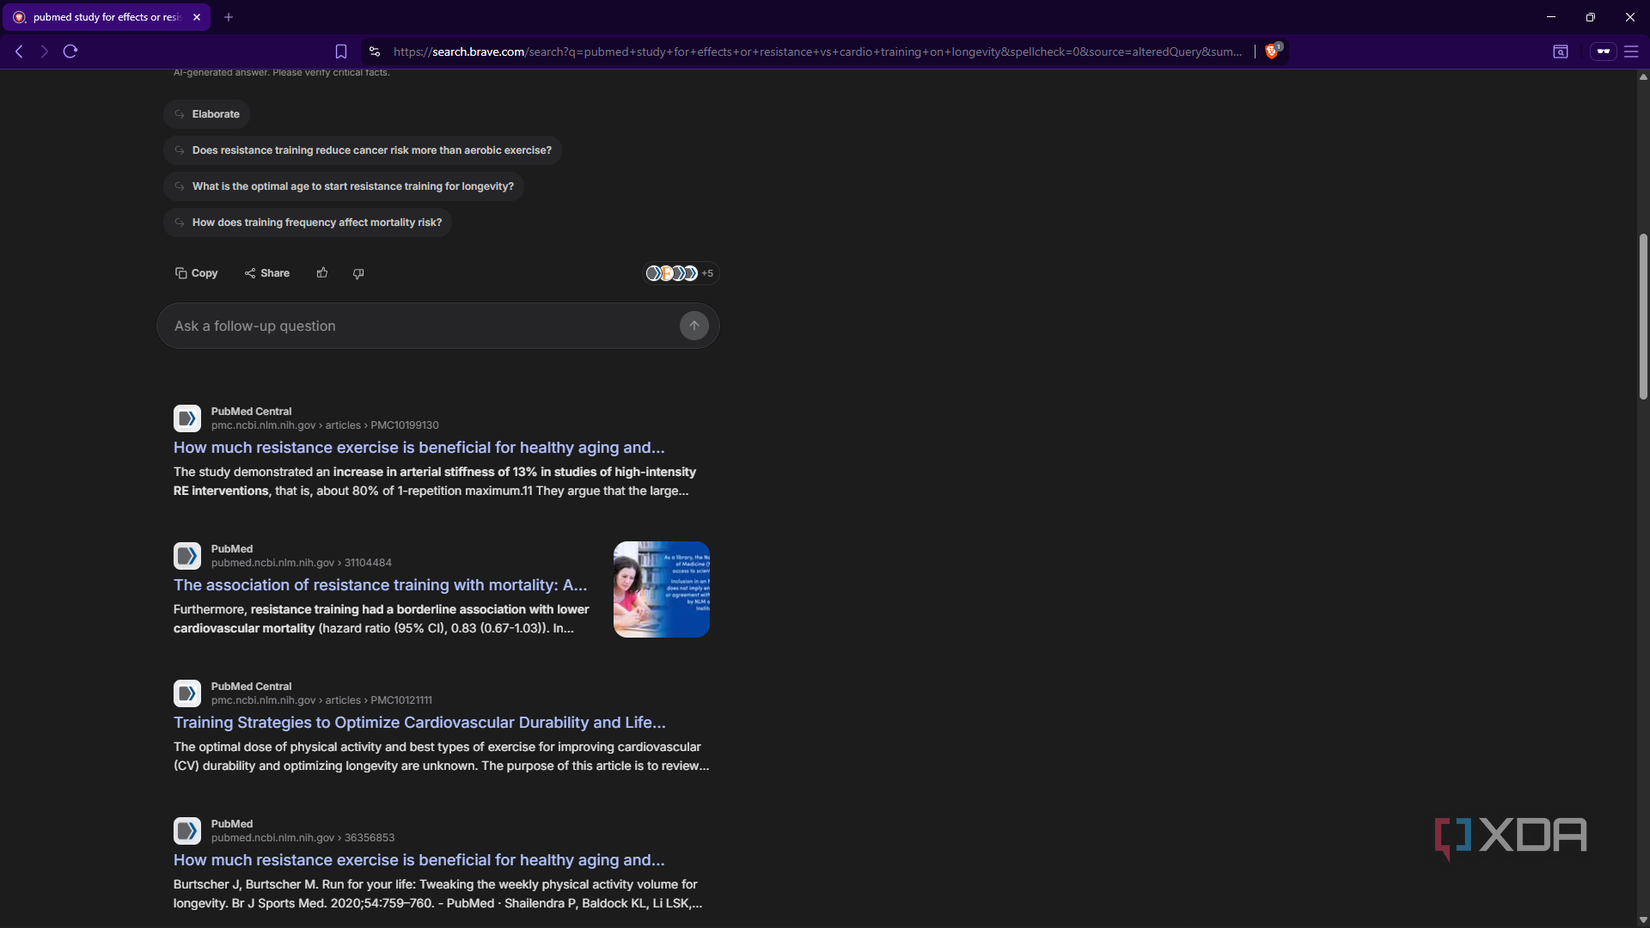
Task: Ask how training frequency affects mortality risk
Action: 307,222
